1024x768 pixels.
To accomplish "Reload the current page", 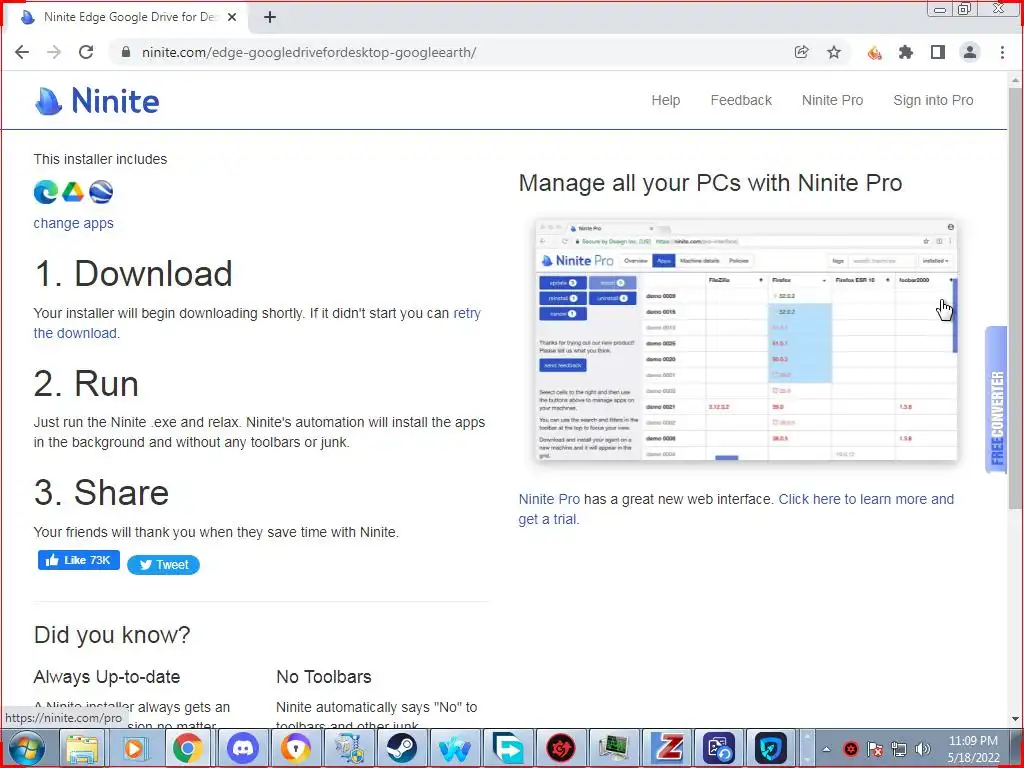I will 86,52.
